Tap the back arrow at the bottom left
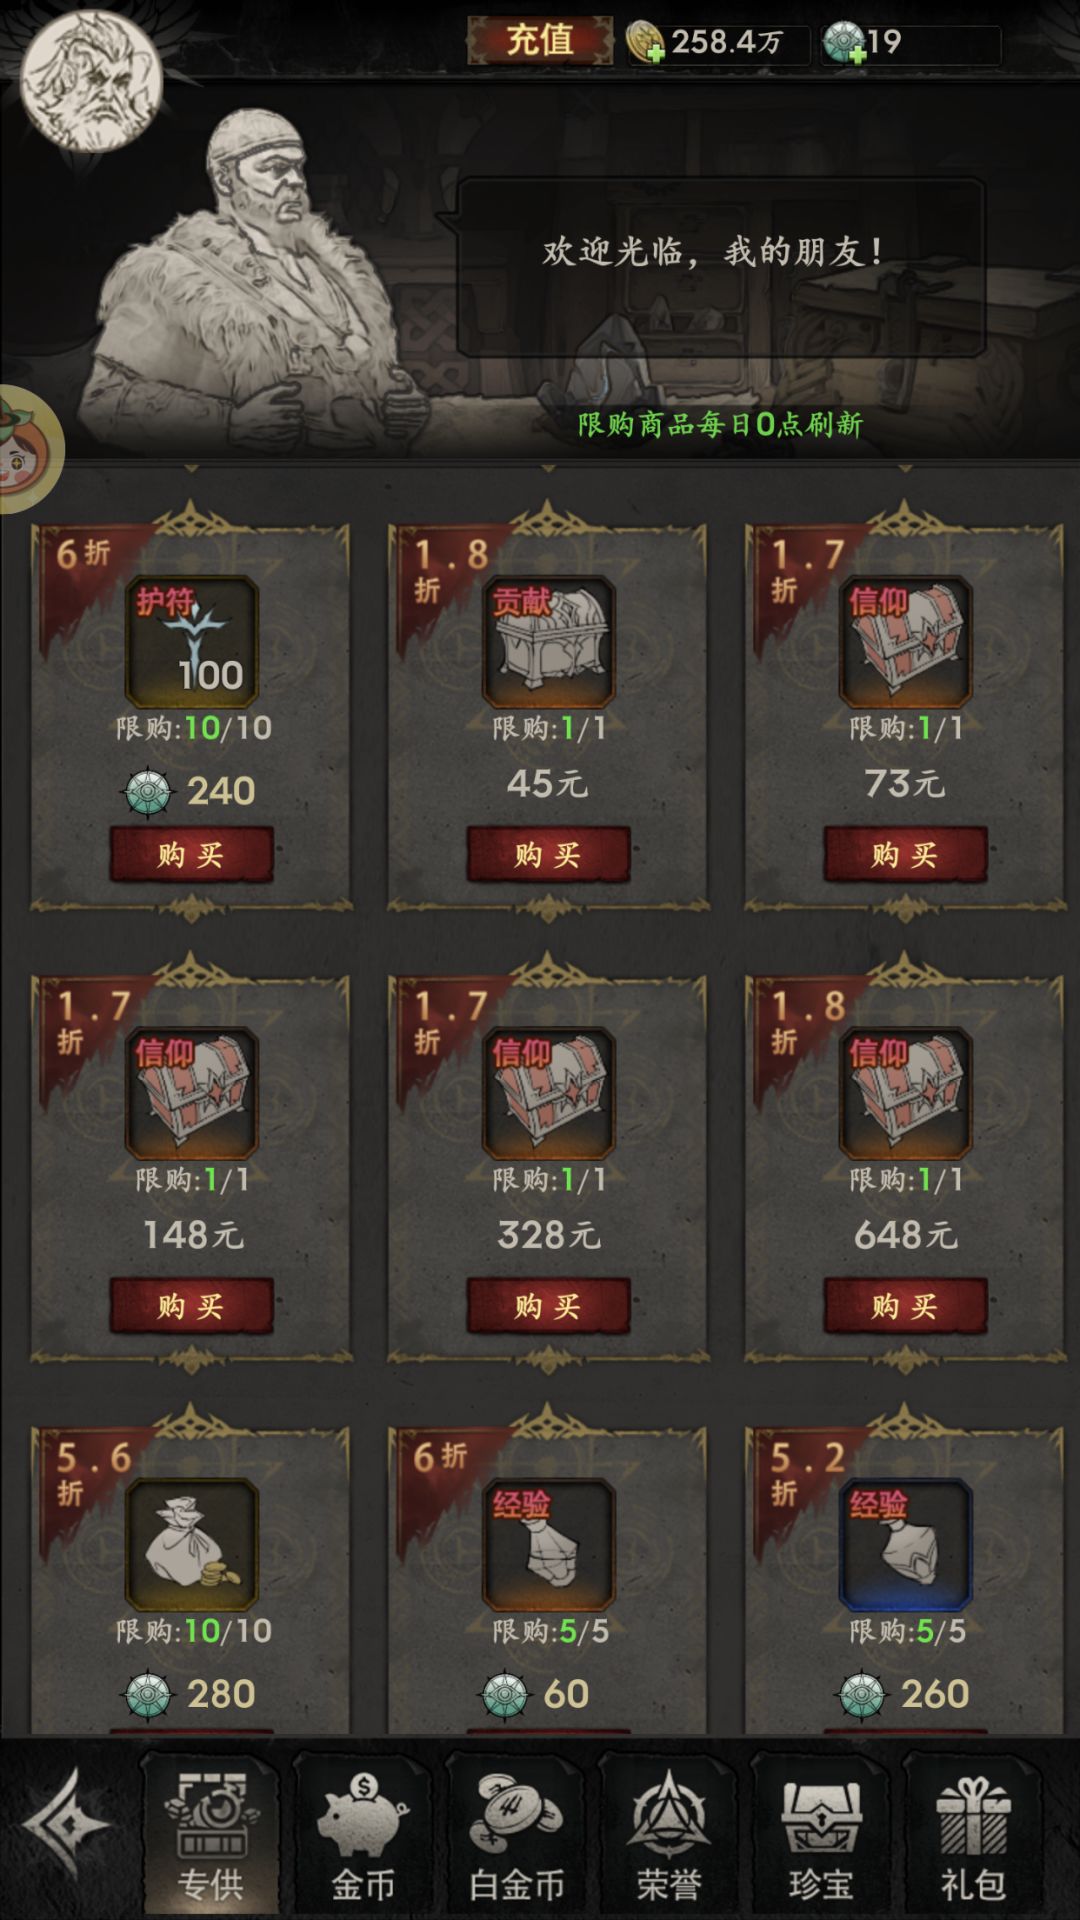 66,1824
